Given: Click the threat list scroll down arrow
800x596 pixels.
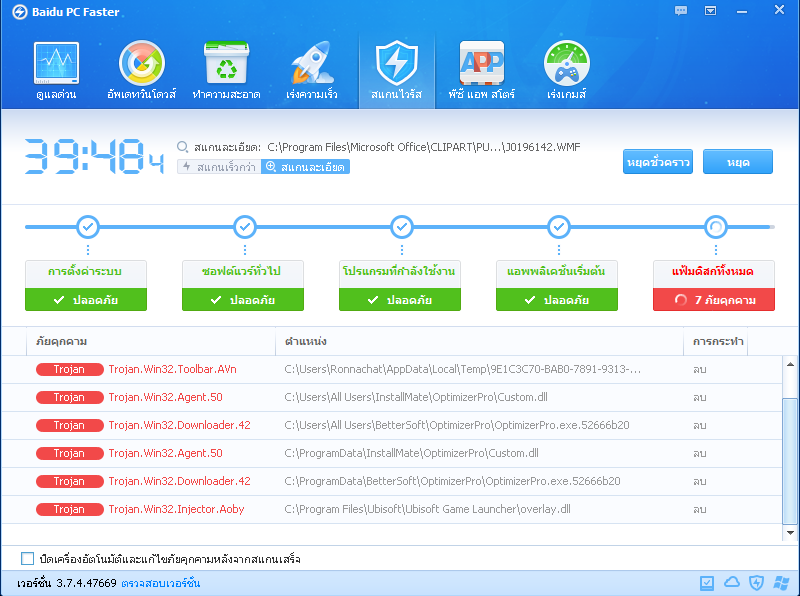Looking at the screenshot, I should tap(790, 532).
